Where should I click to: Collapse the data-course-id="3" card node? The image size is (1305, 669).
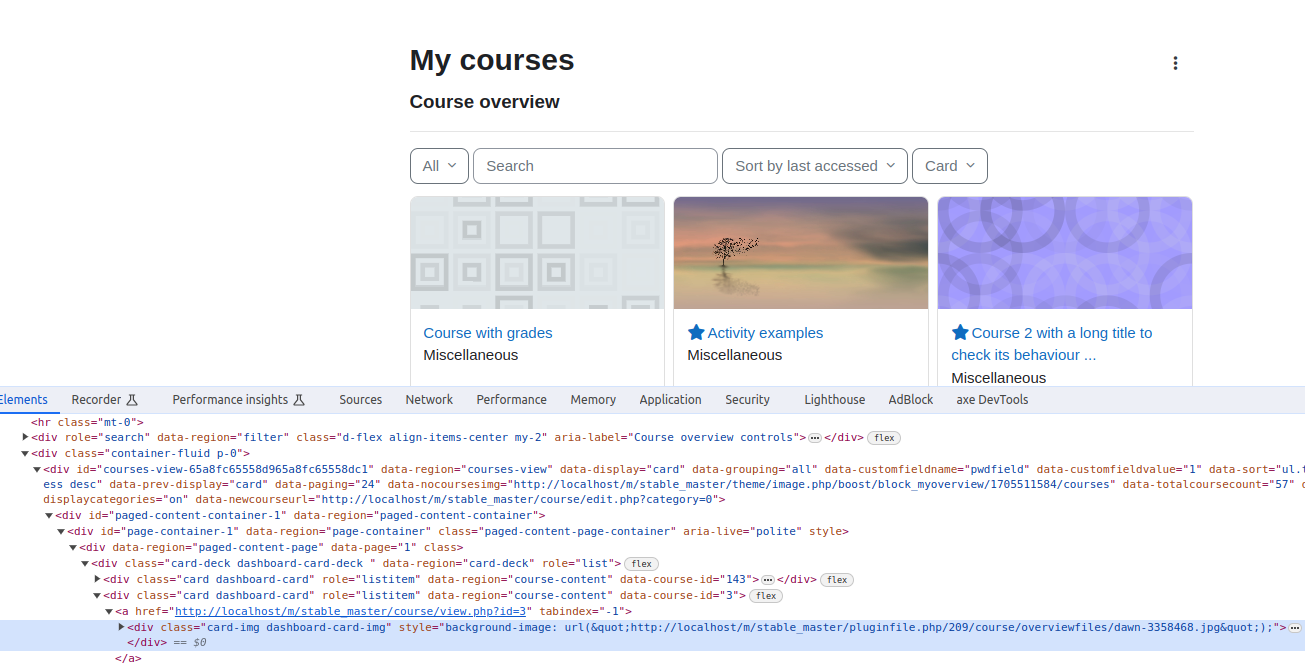click(97, 595)
